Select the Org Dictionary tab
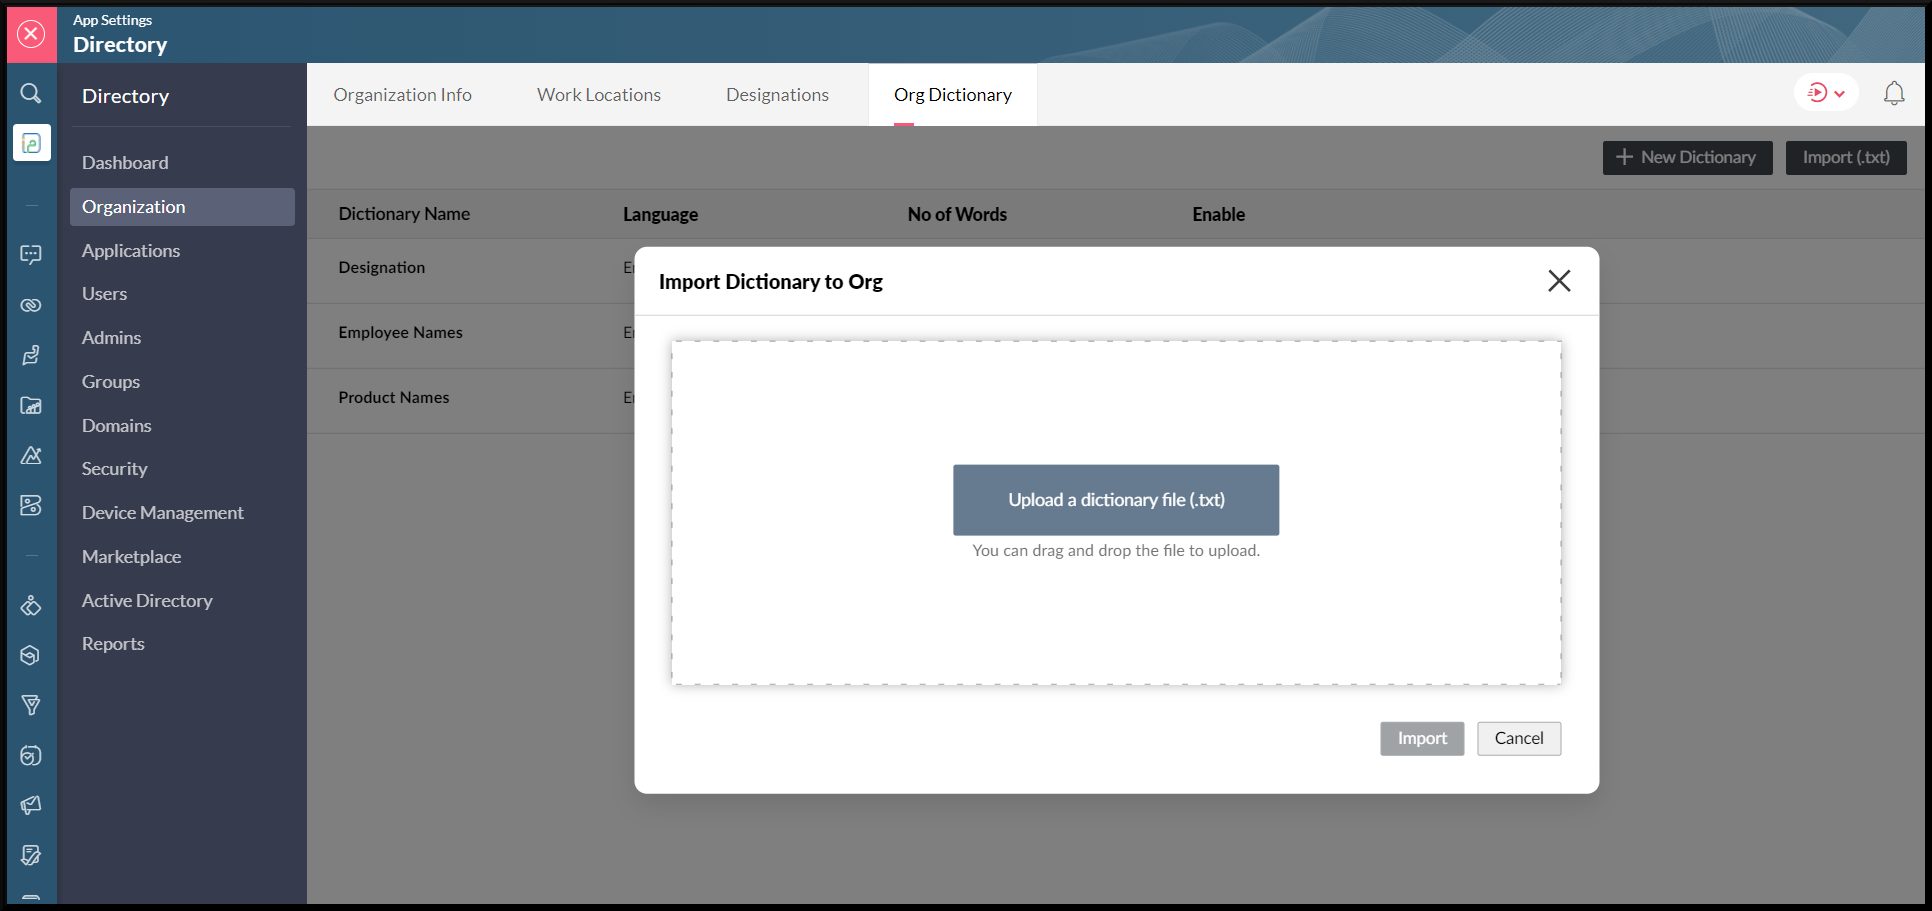This screenshot has width=1932, height=911. [x=953, y=95]
